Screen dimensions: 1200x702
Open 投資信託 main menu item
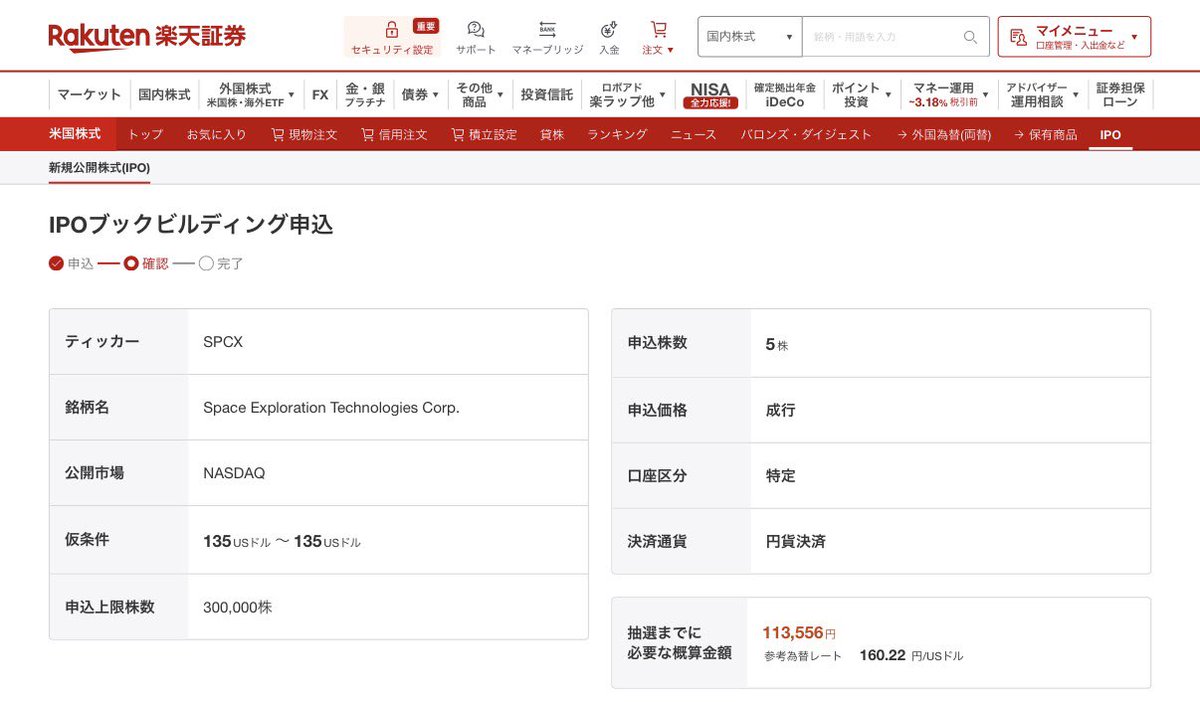point(547,95)
